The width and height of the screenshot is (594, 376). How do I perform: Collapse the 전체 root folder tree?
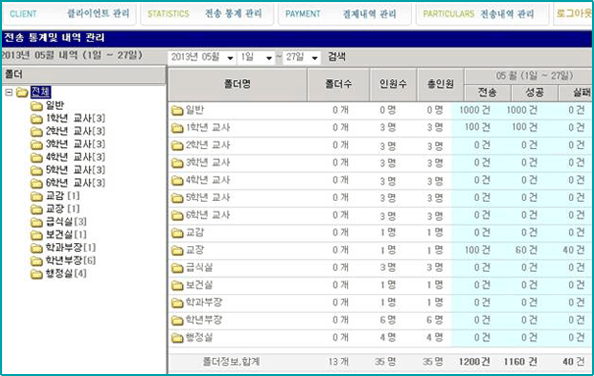coord(9,92)
